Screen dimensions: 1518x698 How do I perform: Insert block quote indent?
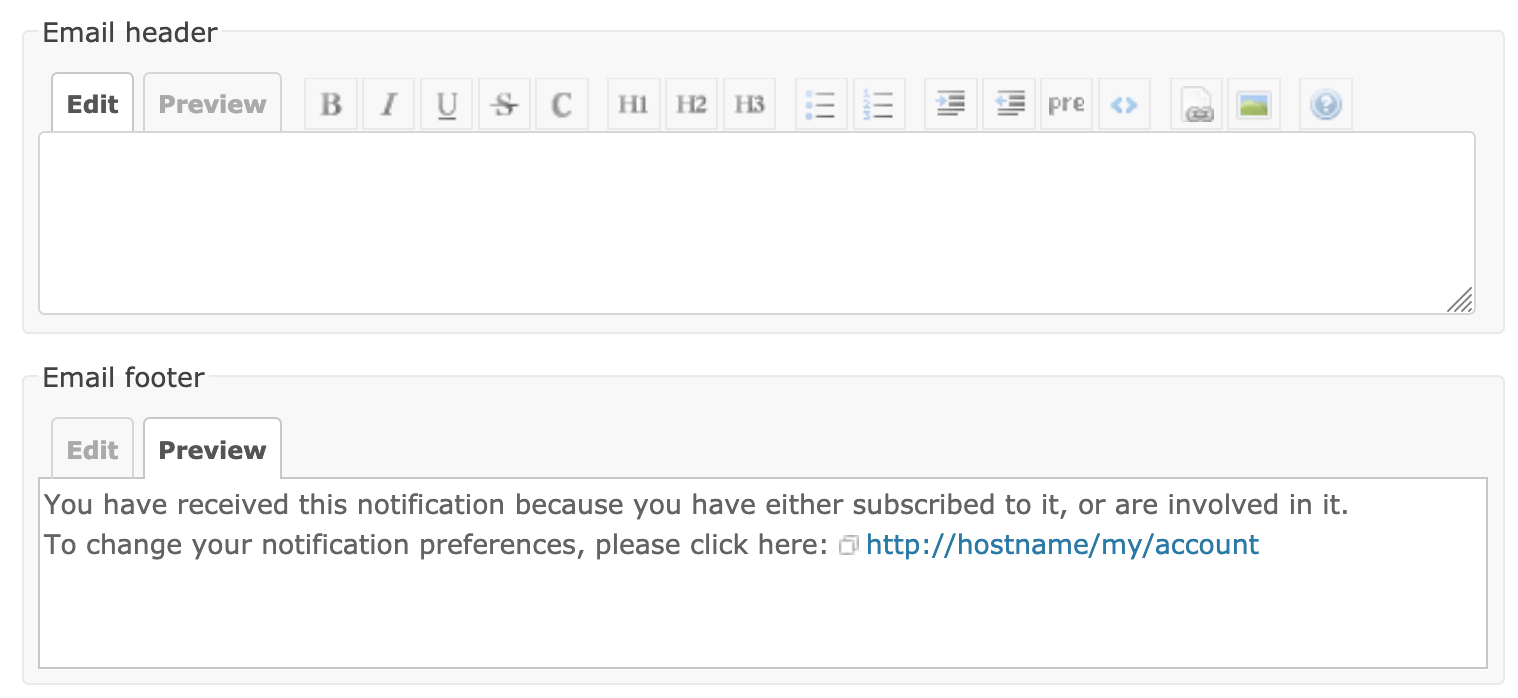[x=951, y=104]
